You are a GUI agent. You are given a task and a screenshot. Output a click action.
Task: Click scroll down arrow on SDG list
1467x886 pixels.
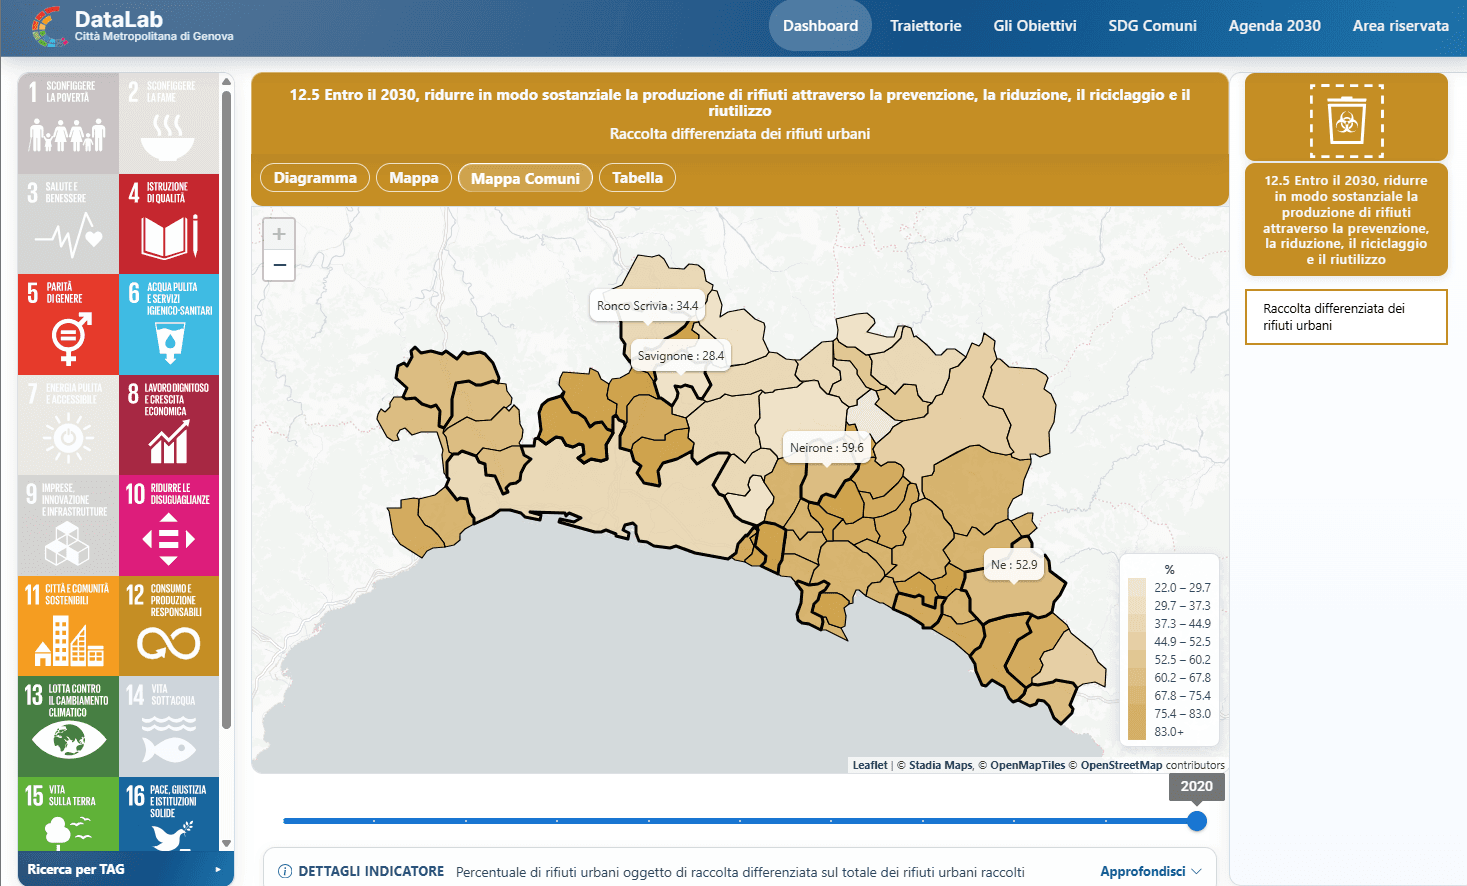(226, 843)
